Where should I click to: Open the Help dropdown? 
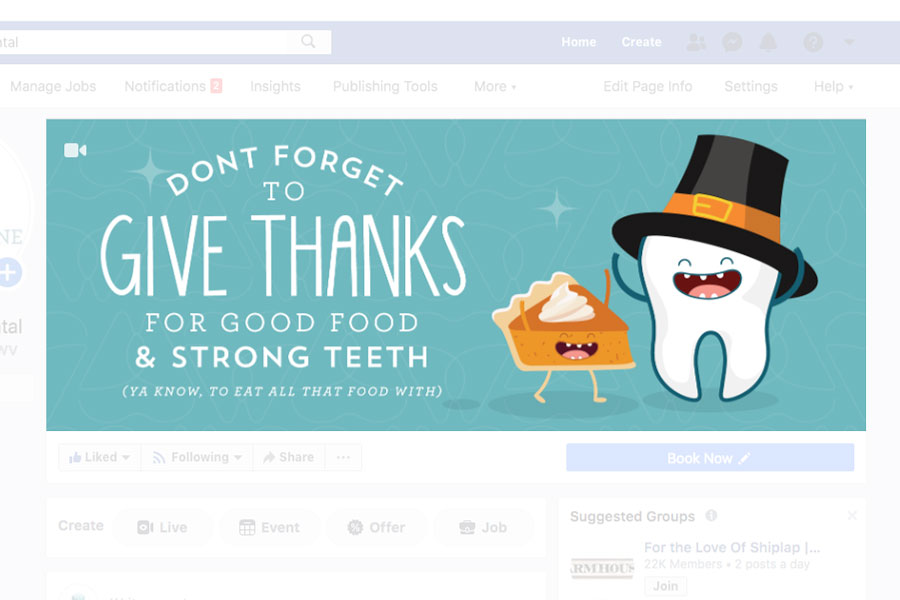coord(833,87)
